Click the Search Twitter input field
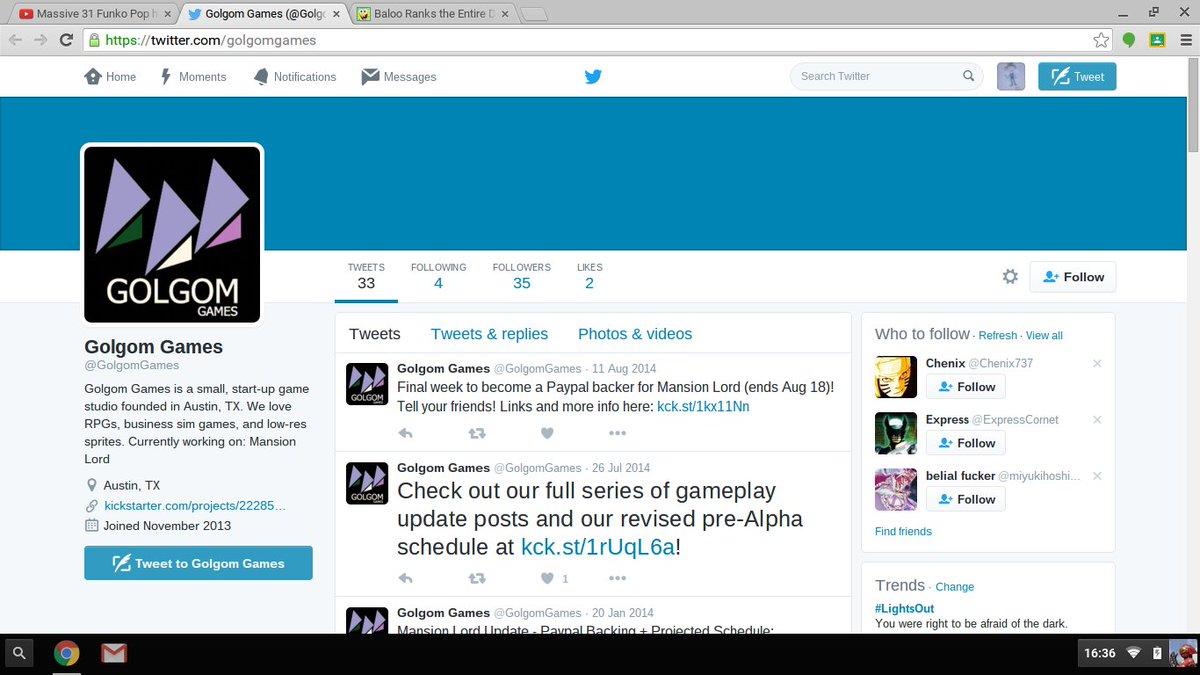This screenshot has height=675, width=1200. click(887, 76)
